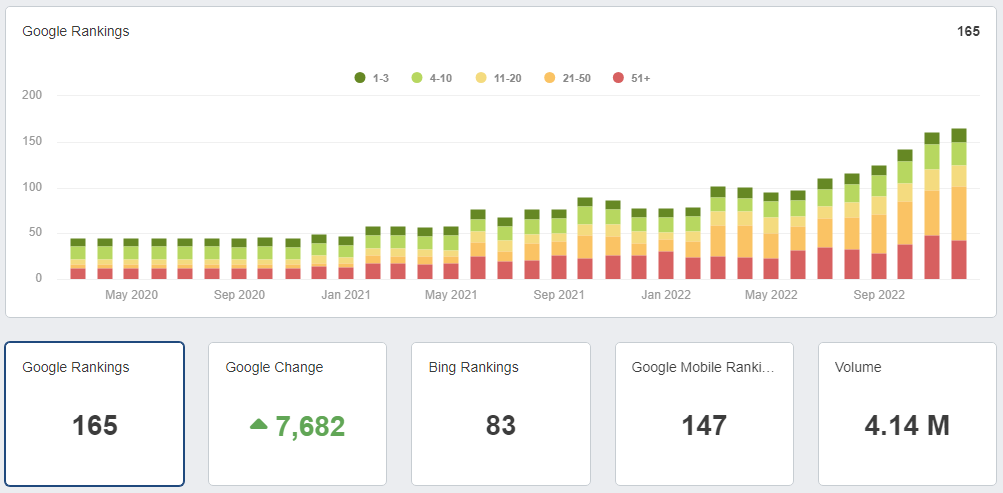Toggle the 21-50 legend series

567,78
